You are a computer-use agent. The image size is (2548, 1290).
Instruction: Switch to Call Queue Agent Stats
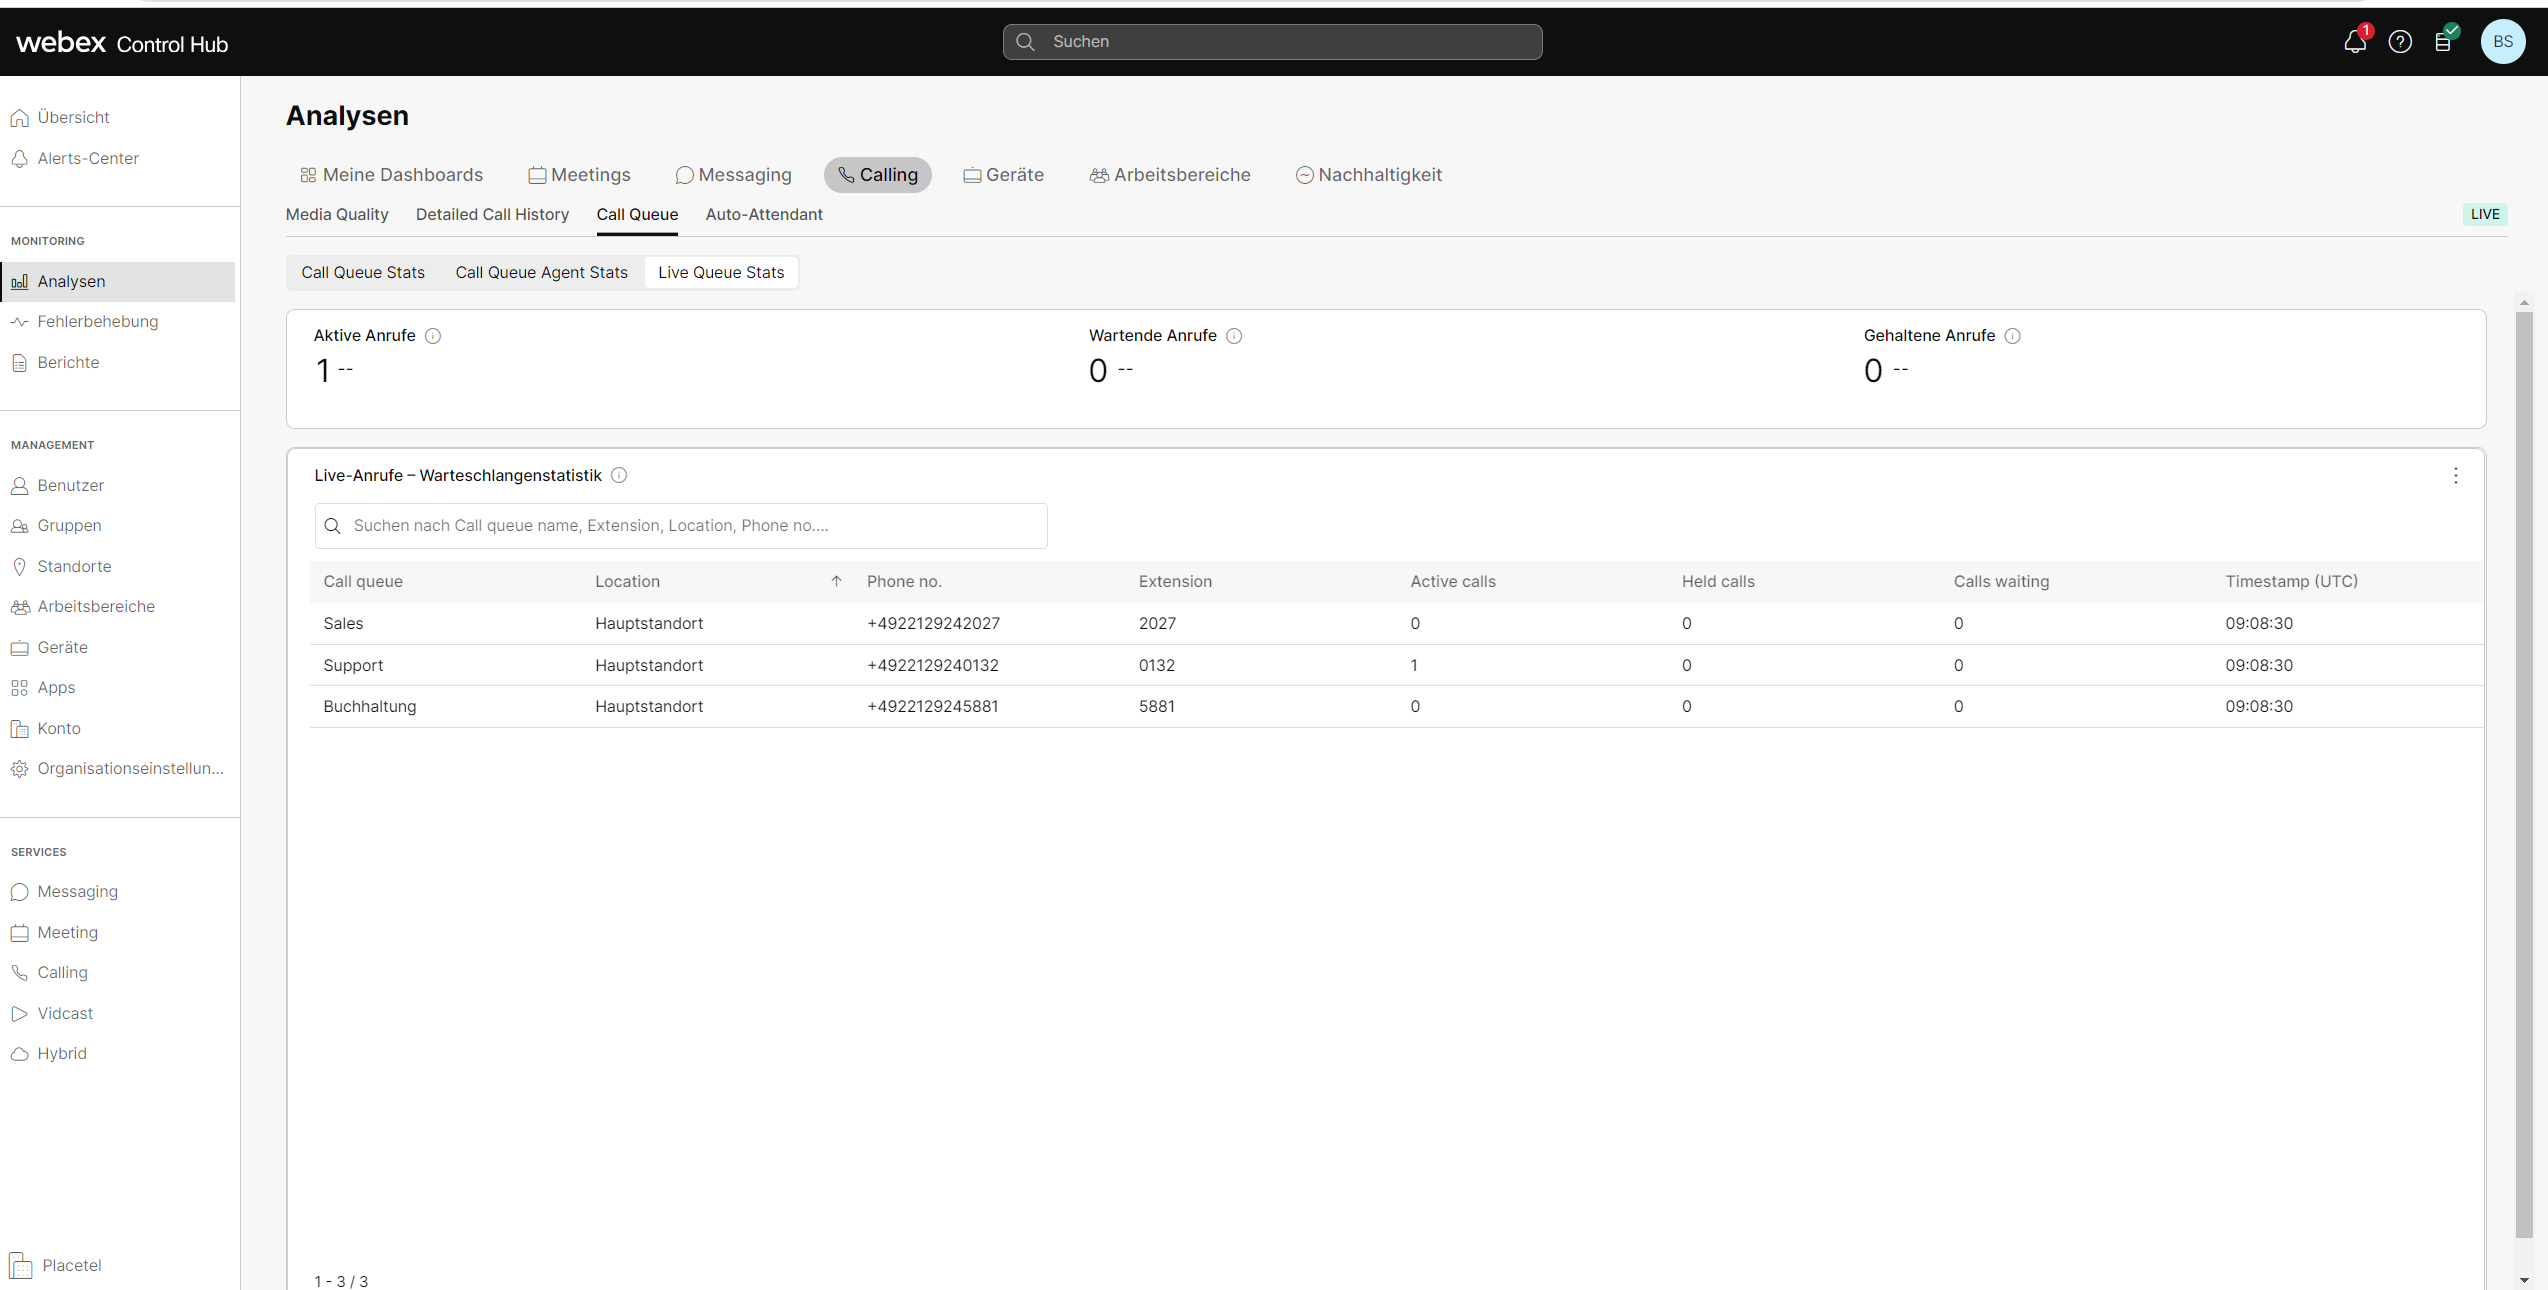[541, 273]
